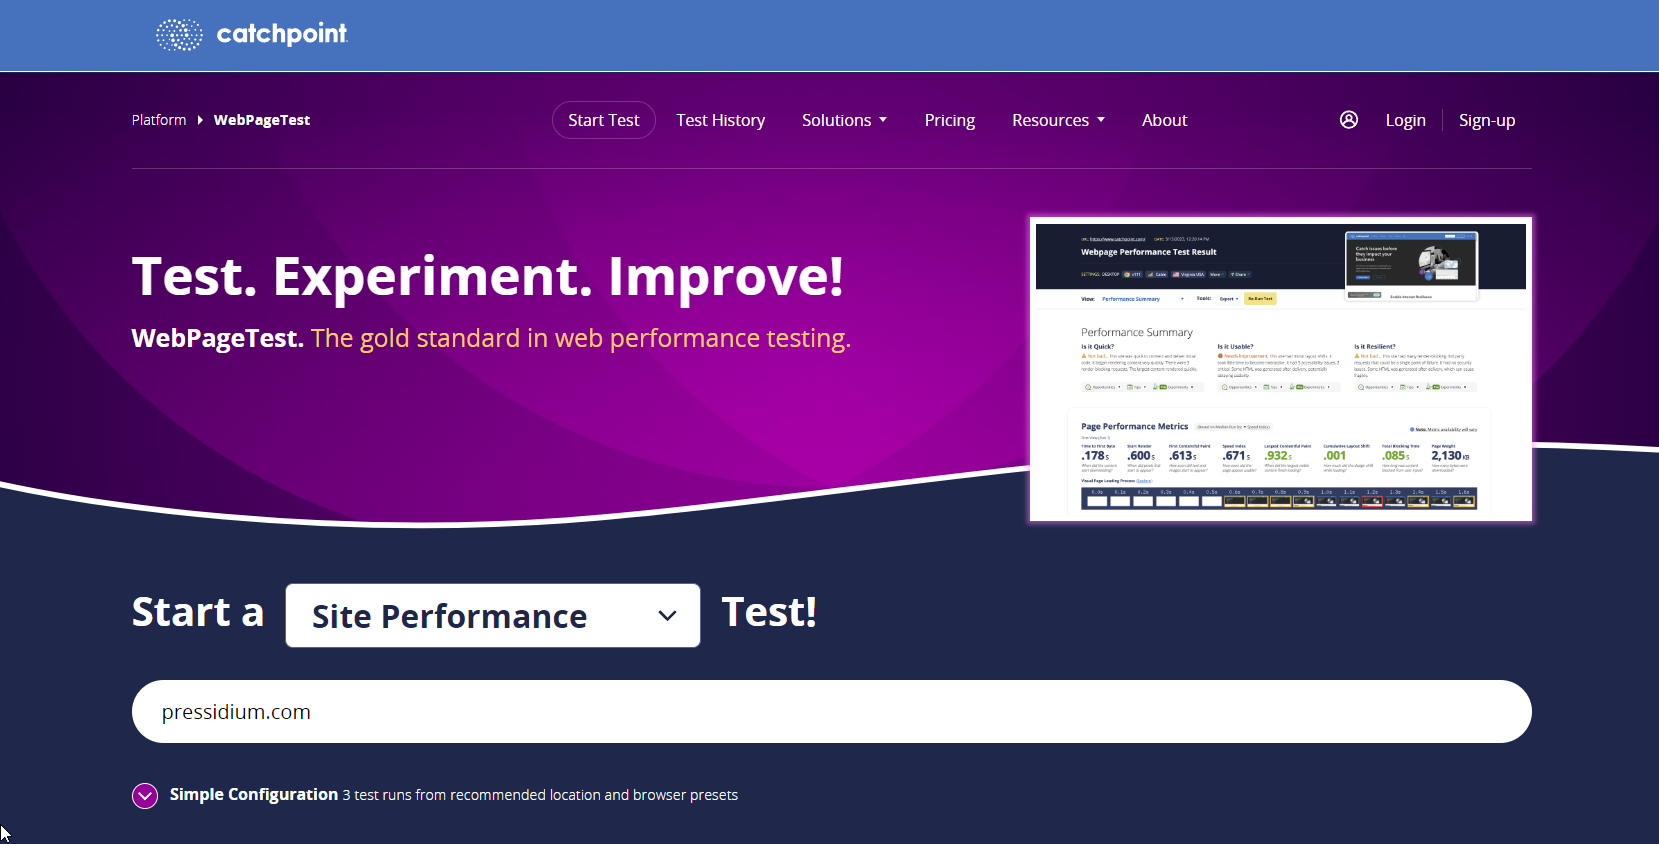
Task: Click the breadcrumb arrow after Platform
Action: coord(200,120)
